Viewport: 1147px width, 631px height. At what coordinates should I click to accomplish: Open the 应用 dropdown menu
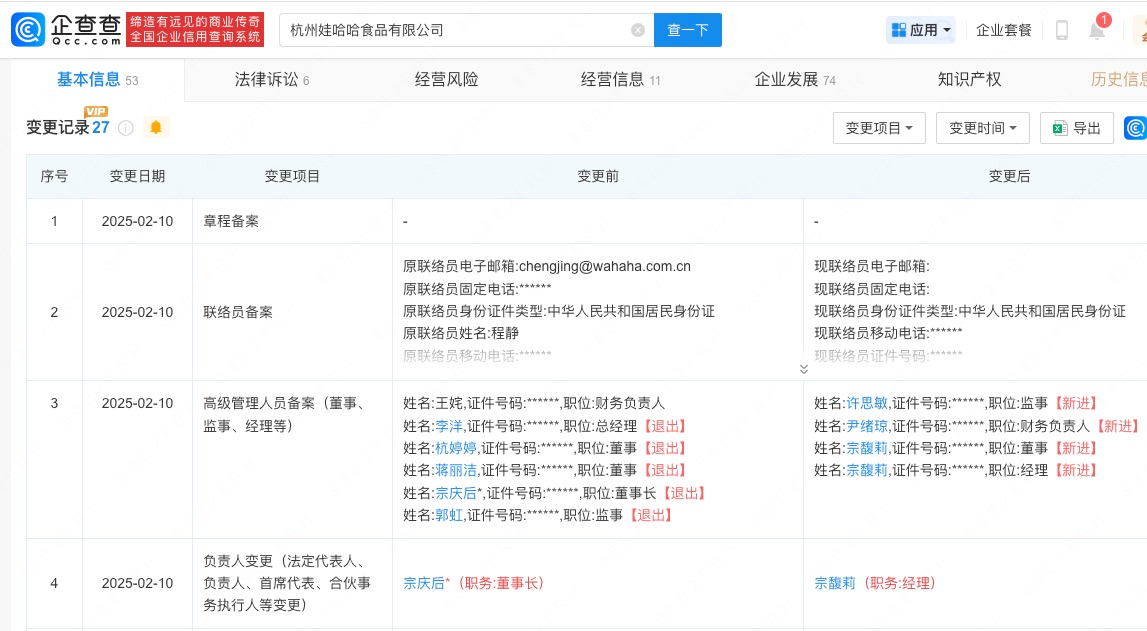point(920,30)
